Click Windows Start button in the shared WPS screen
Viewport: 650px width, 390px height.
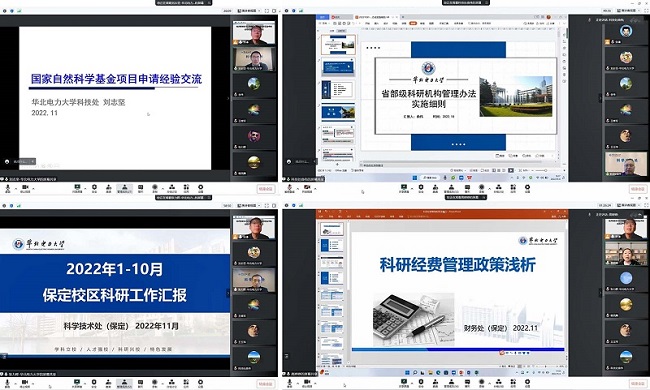pos(415,178)
